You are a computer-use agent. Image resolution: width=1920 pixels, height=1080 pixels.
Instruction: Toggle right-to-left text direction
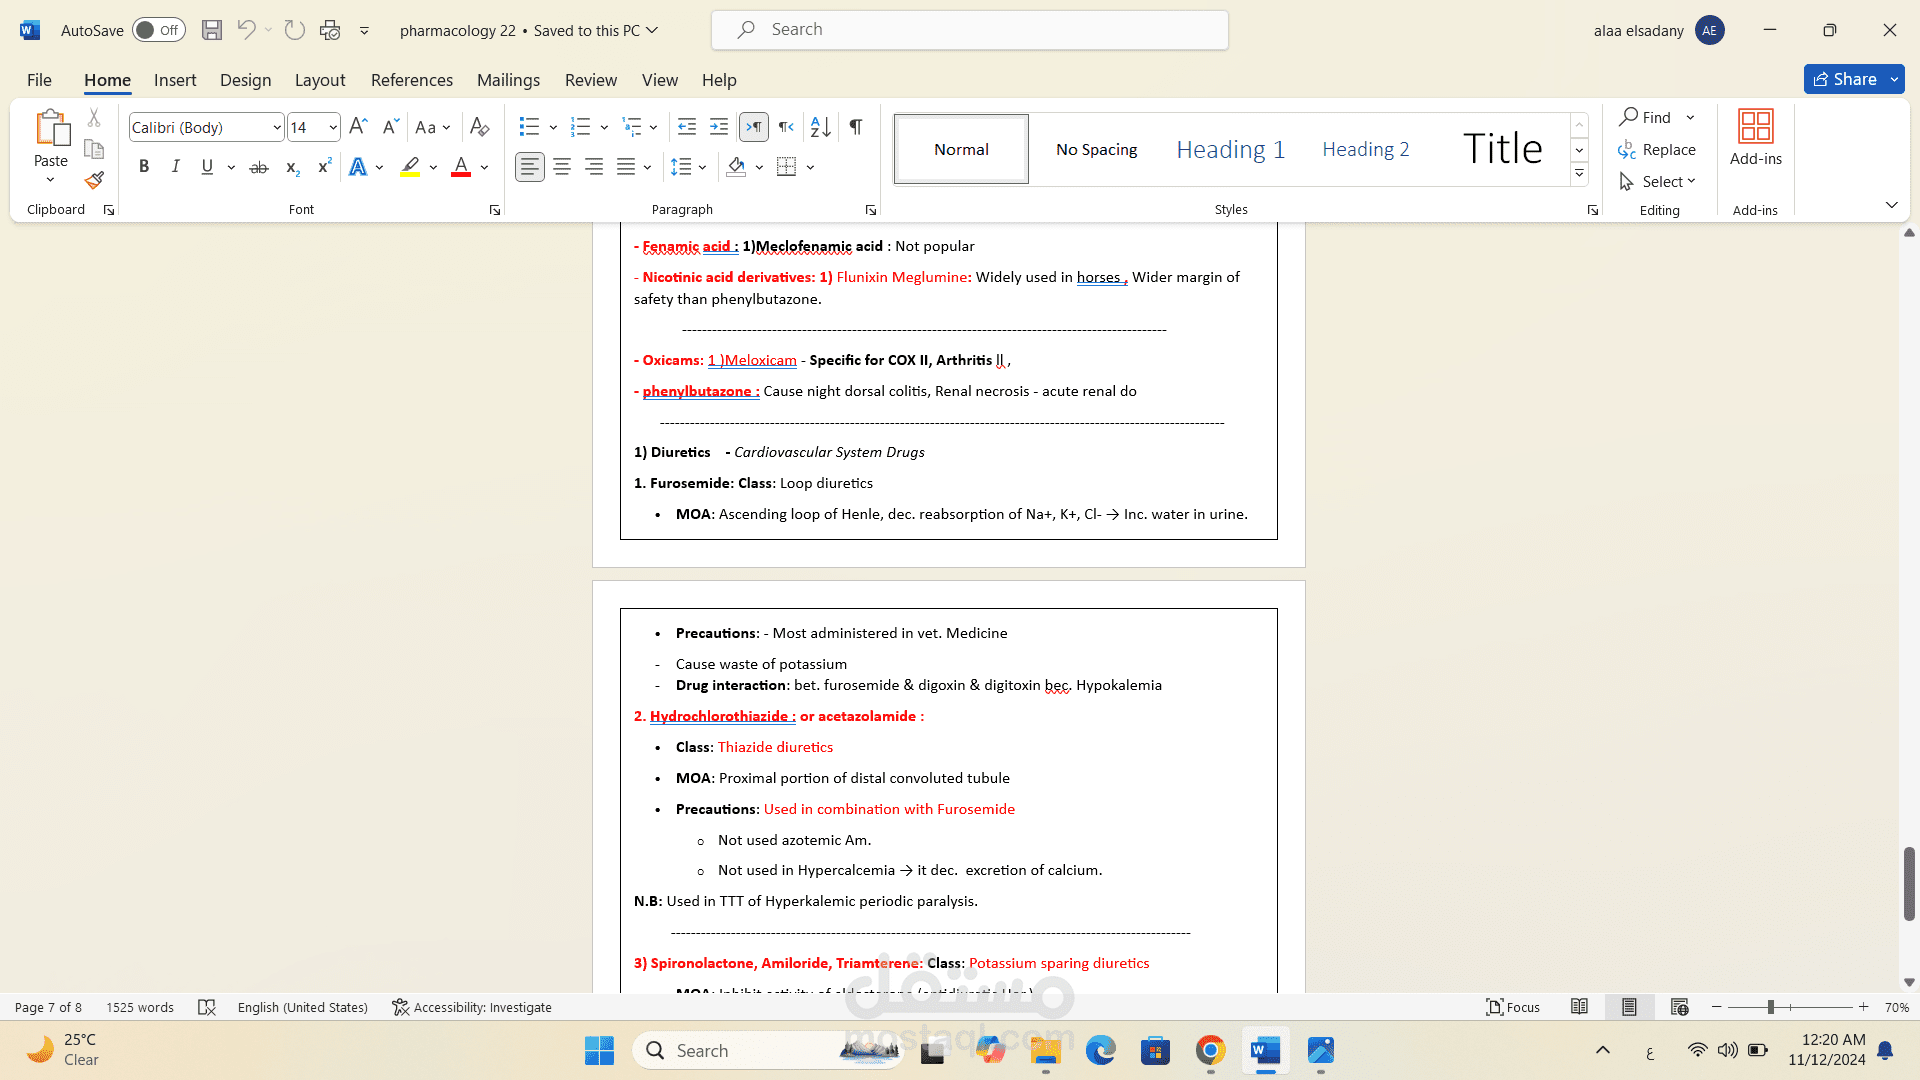click(x=787, y=127)
